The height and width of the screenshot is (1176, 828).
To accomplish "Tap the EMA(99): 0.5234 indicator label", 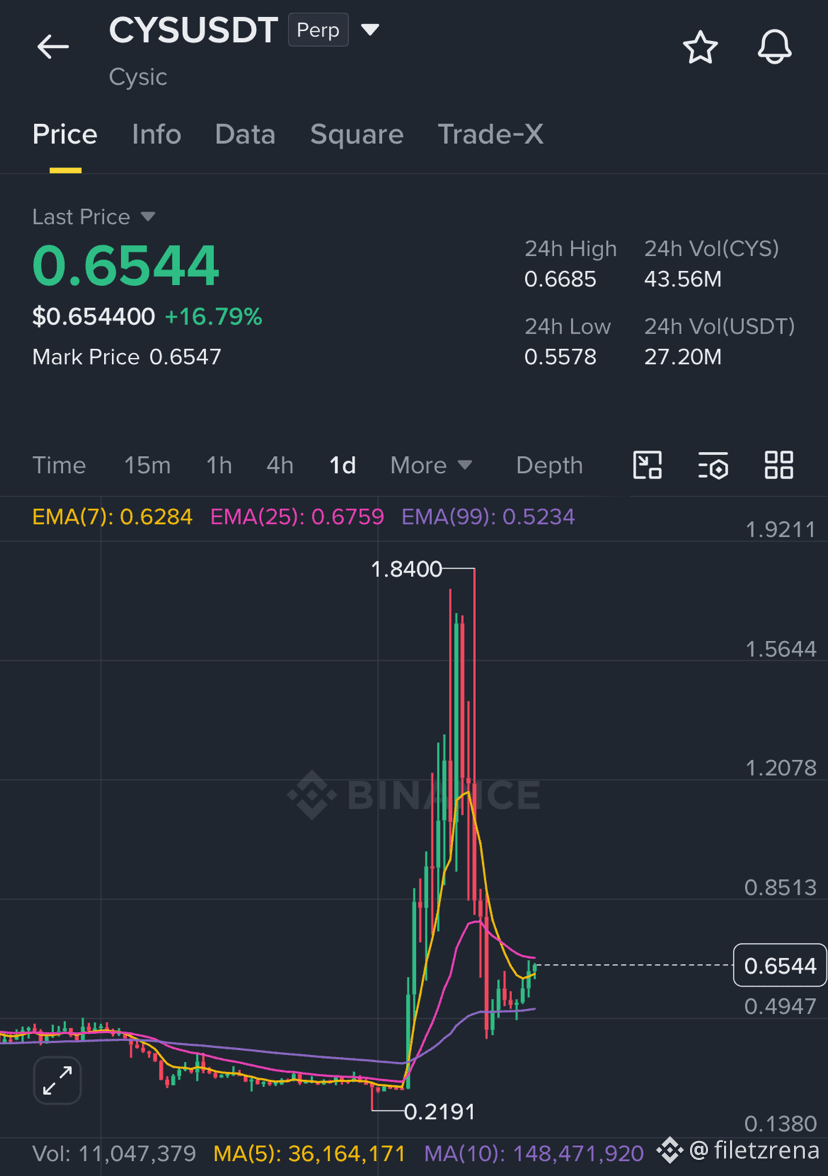I will coord(488,517).
